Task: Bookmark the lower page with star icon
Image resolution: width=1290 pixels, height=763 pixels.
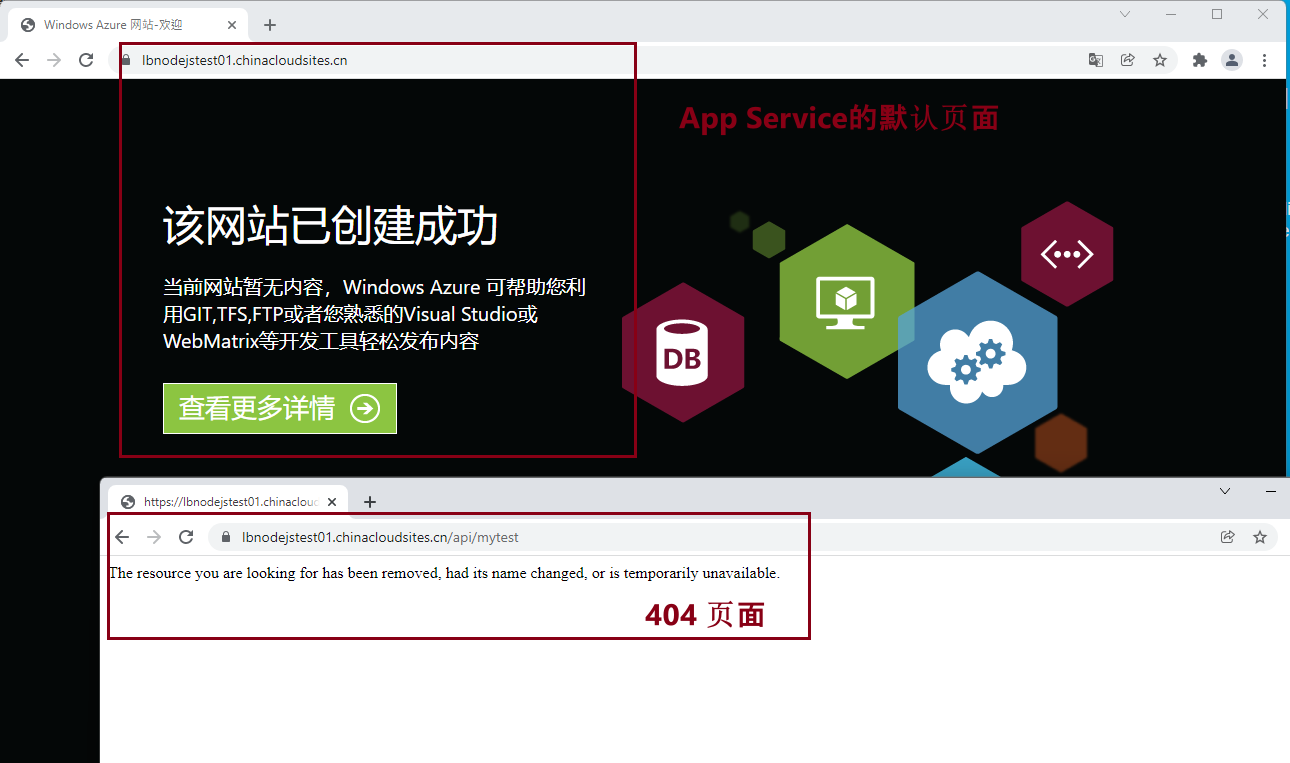Action: click(1260, 537)
